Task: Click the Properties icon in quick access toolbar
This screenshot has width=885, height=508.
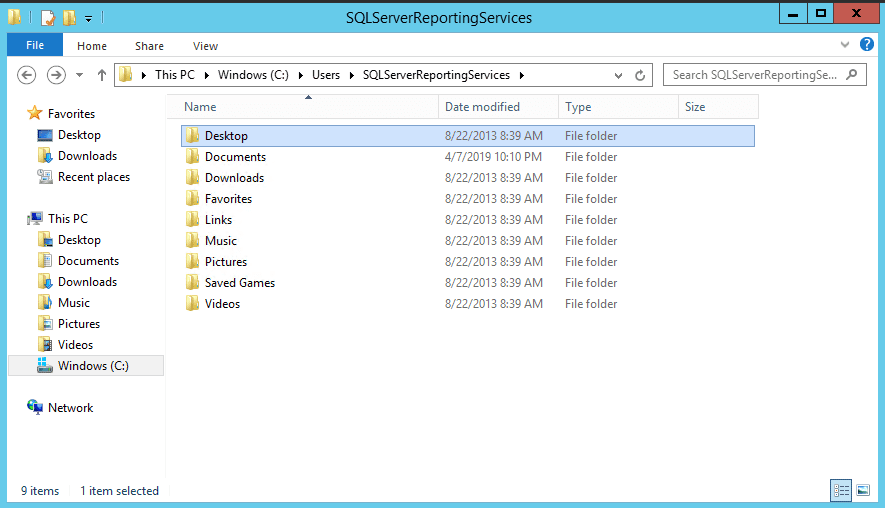Action: coord(48,17)
